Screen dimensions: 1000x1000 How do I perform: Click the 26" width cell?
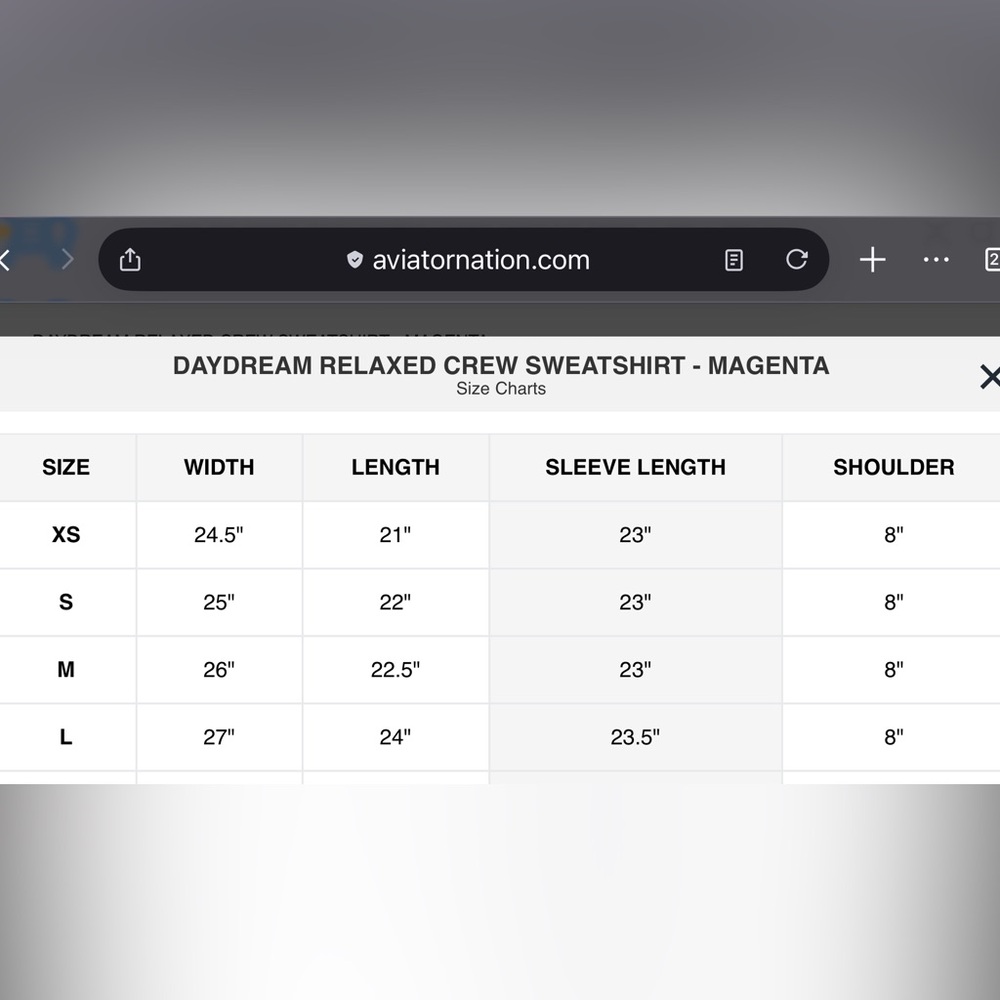(219, 670)
